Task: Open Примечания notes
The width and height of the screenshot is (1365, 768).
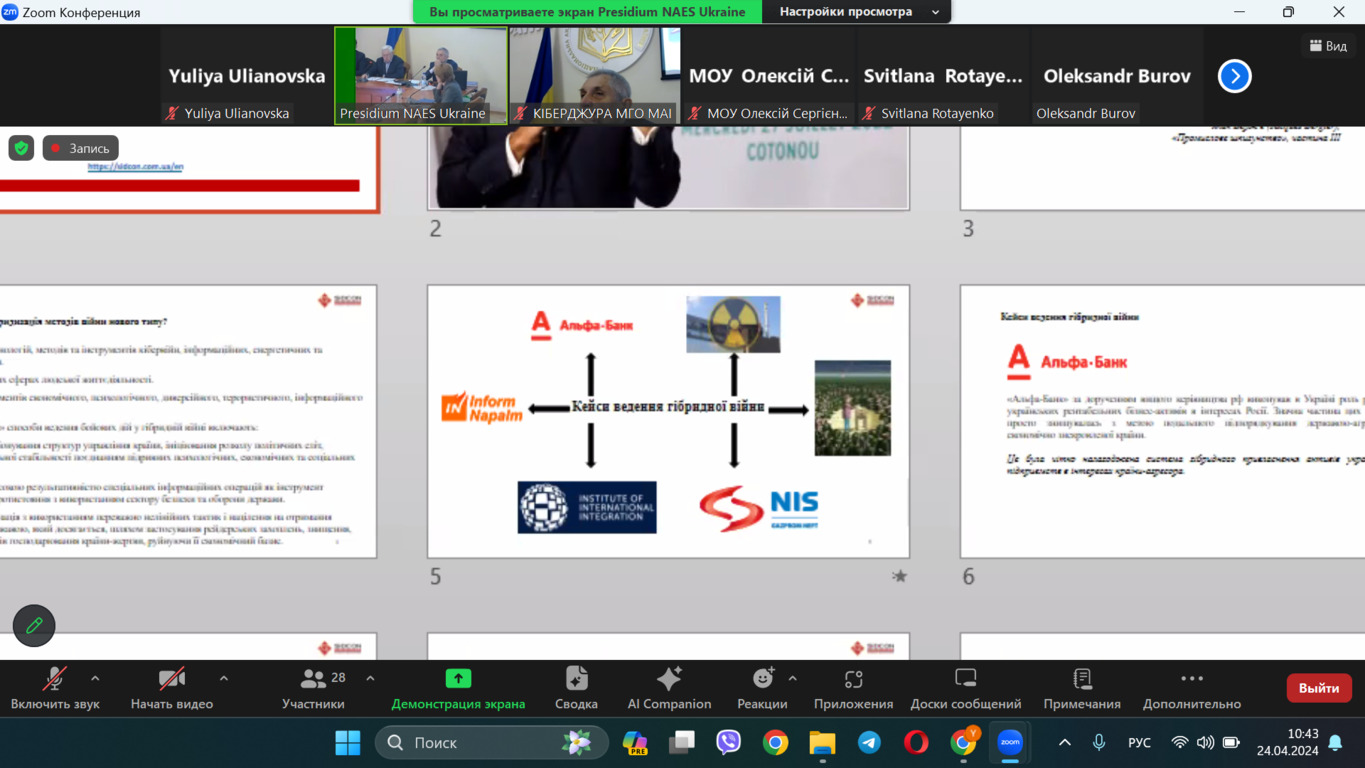Action: pyautogui.click(x=1082, y=689)
